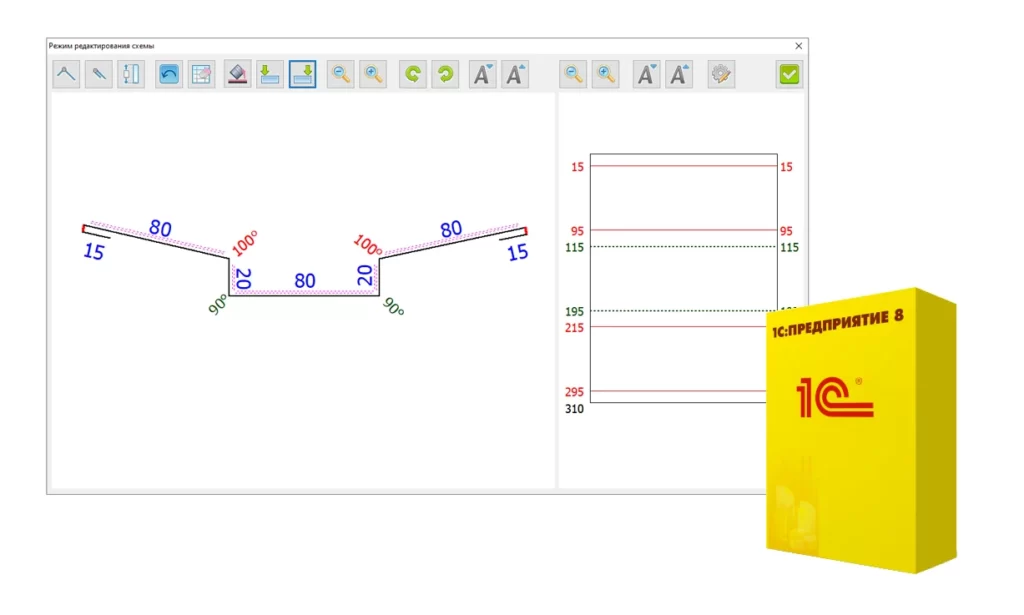The image size is (1024, 615).
Task: Rotate the profile counterclockwise with green arrow
Action: pyautogui.click(x=413, y=74)
